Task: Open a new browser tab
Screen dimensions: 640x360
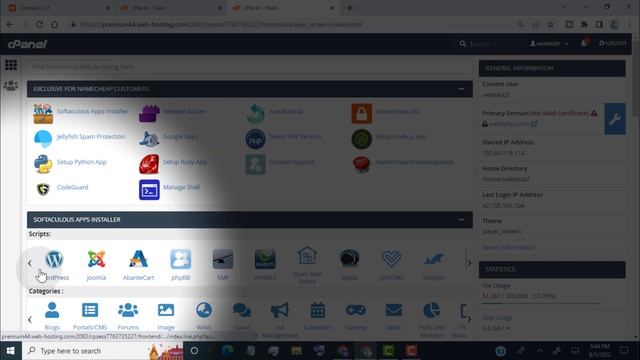Action: pos(350,8)
